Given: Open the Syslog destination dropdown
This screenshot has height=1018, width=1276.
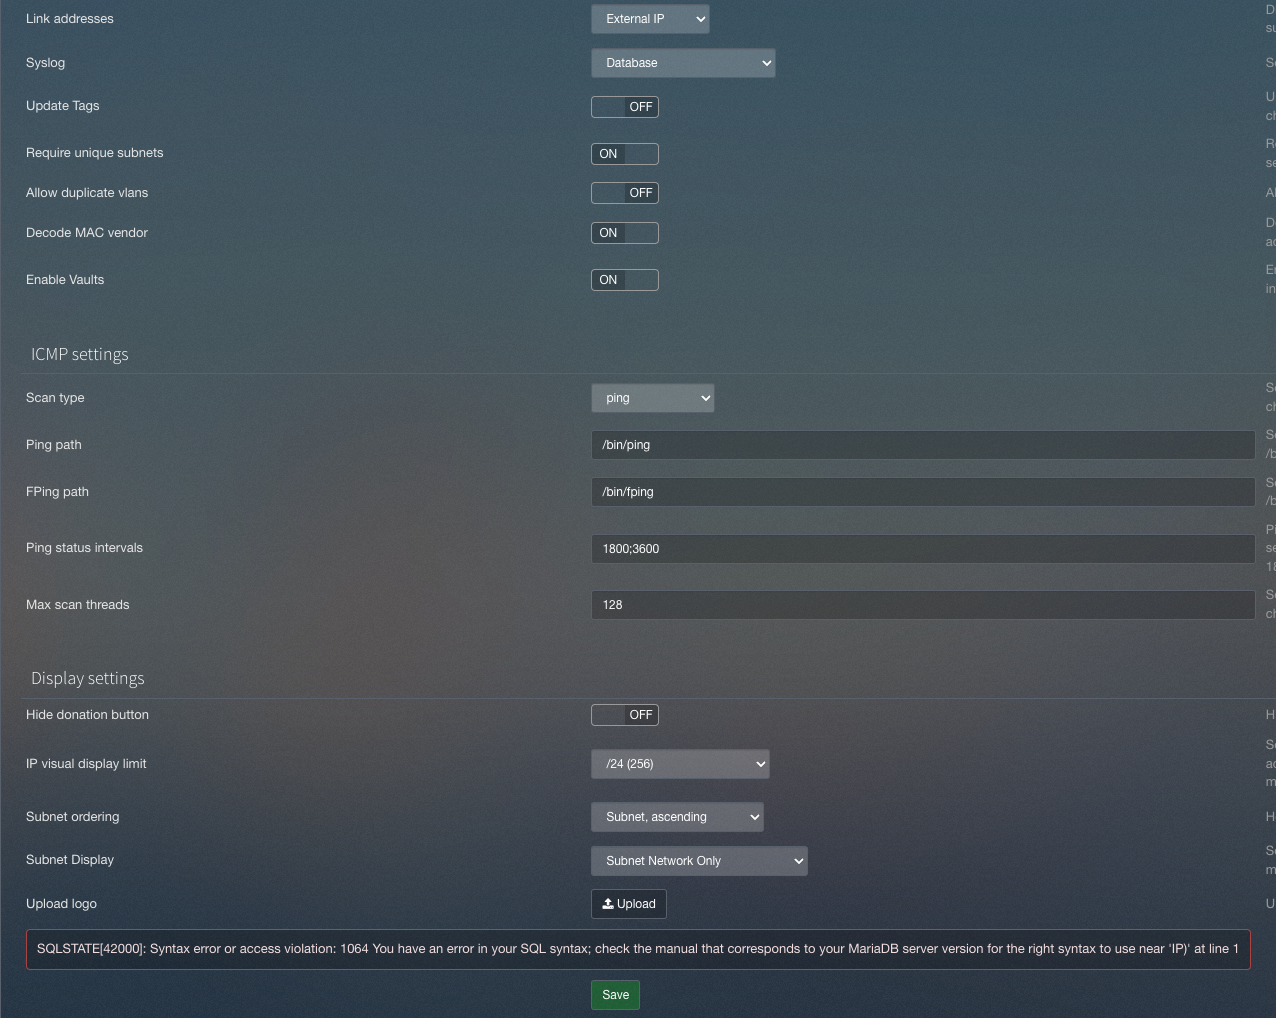Looking at the screenshot, I should pyautogui.click(x=683, y=62).
